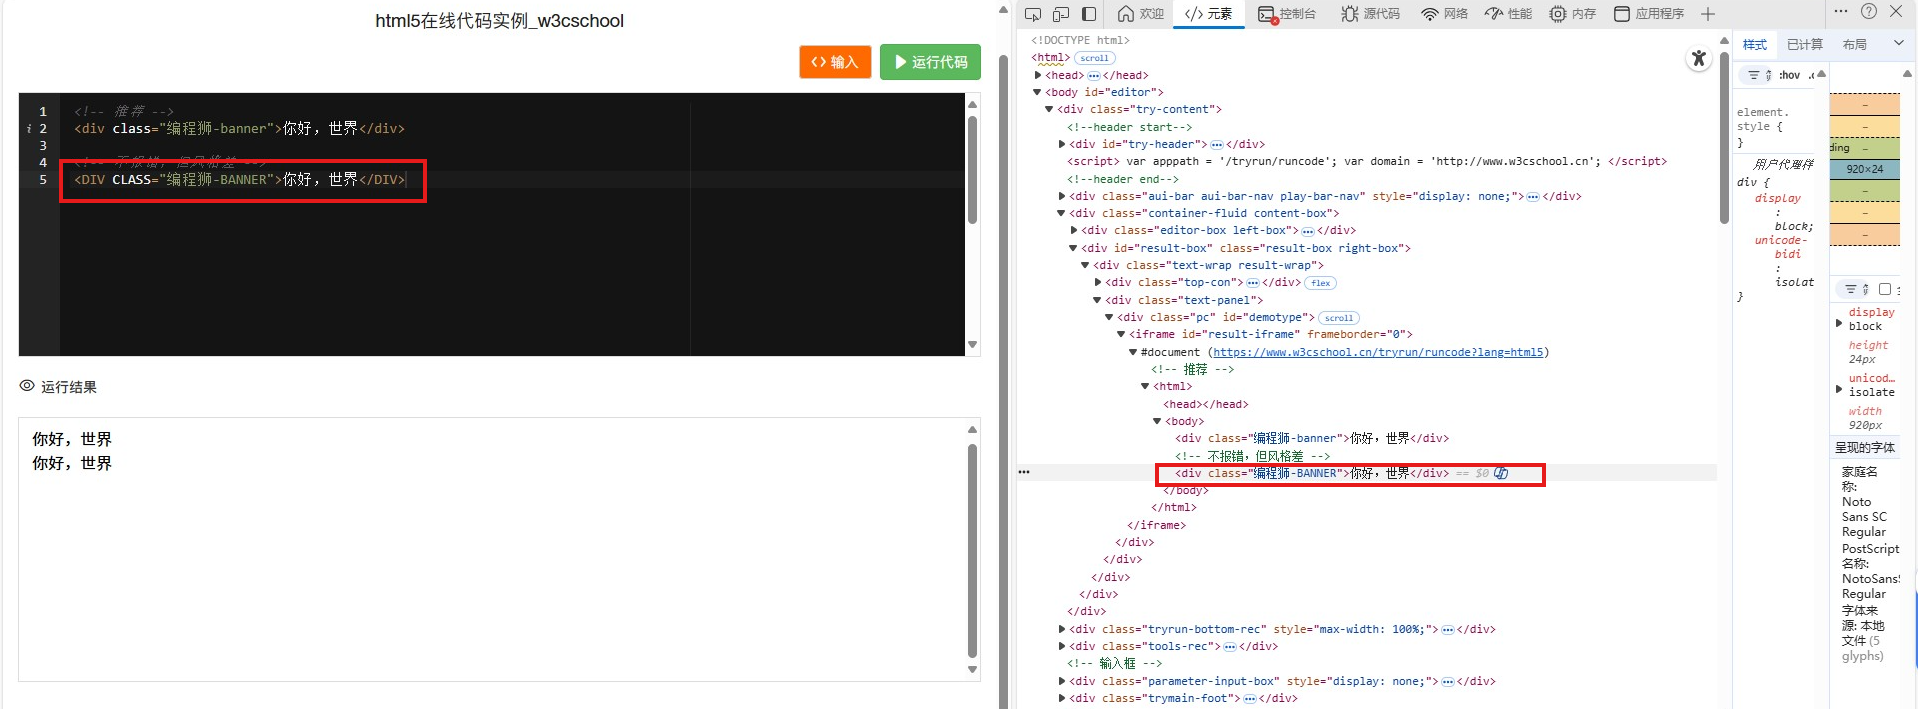Screen dimensions: 1918x709
Task: Click the 输入 orange button
Action: [x=835, y=62]
